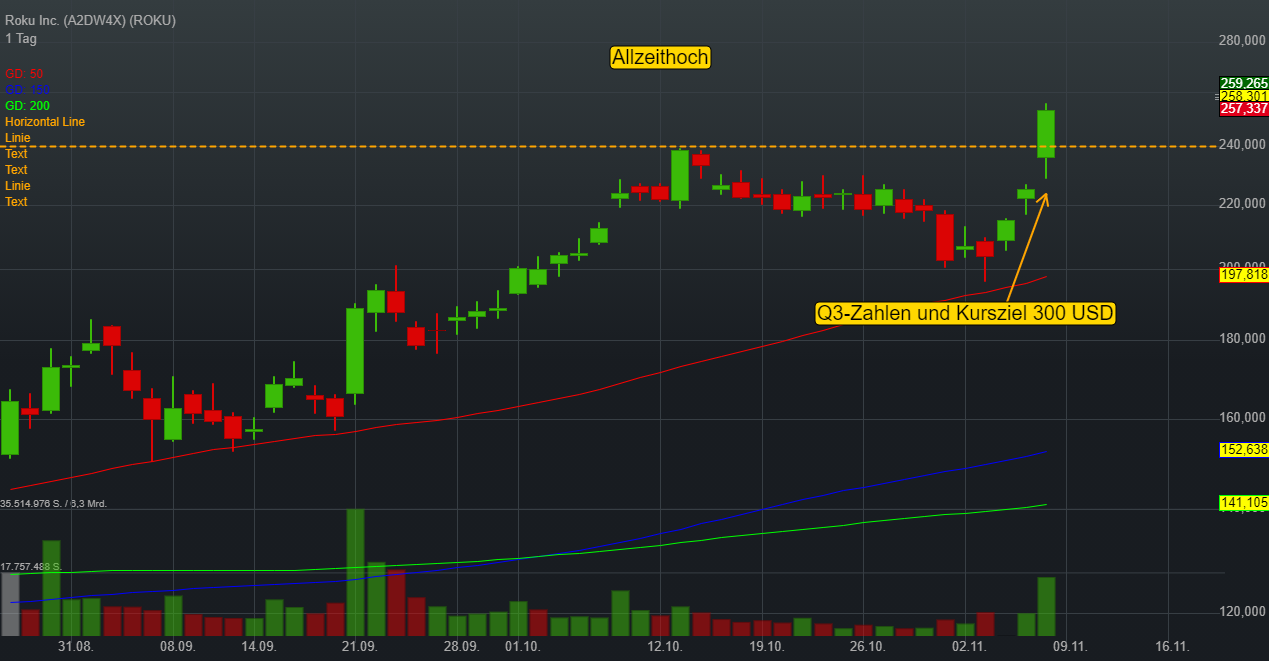Viewport: 1269px width, 661px height.
Task: Click the 180,000 price axis label
Action: click(1244, 340)
